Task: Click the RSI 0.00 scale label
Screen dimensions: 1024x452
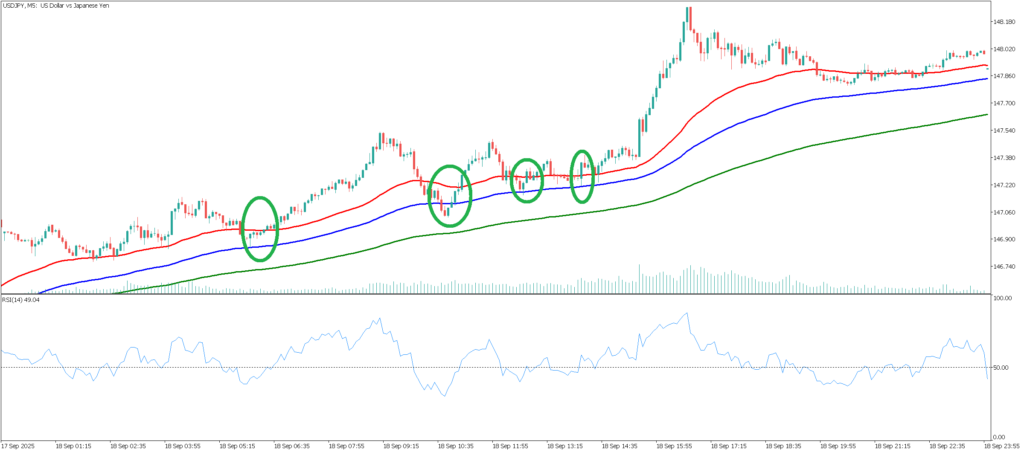Action: click(x=1002, y=437)
